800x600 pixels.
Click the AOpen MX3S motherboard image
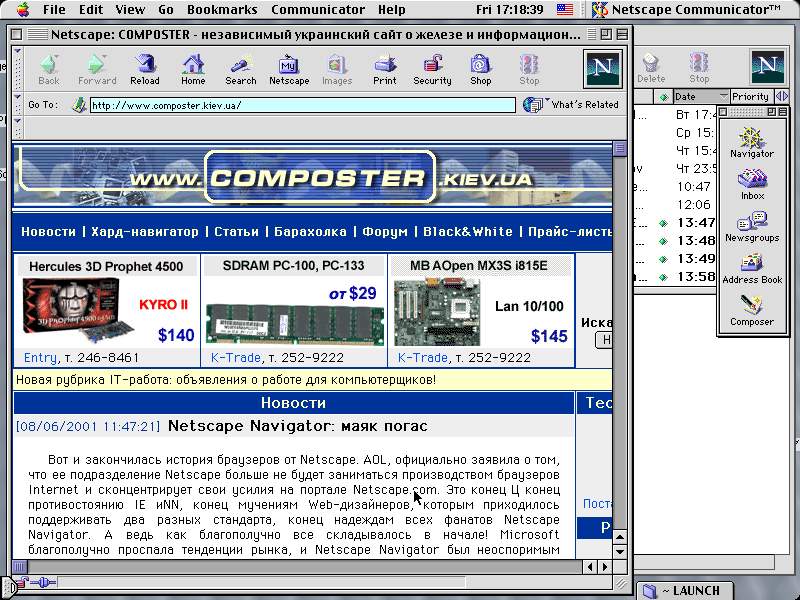pos(437,312)
